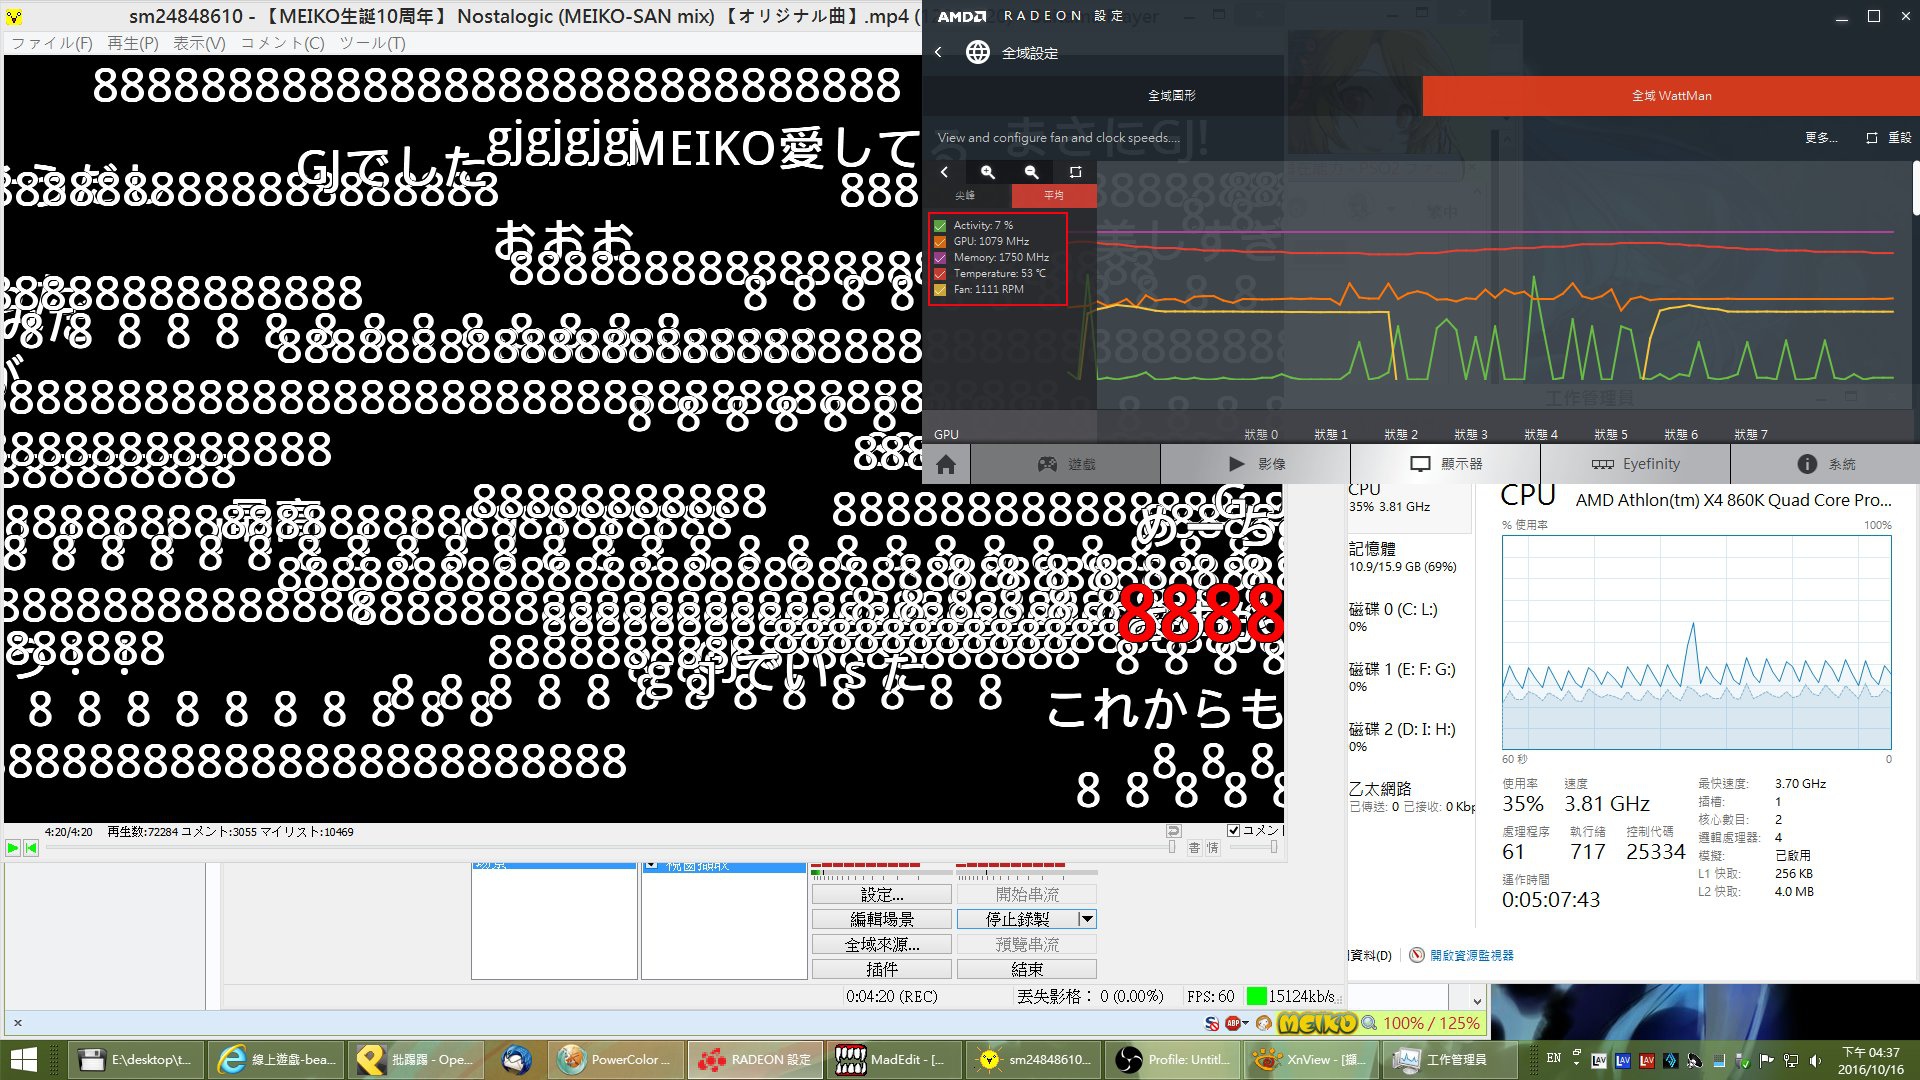Open the MadEdit taskbar item
This screenshot has width=1920, height=1080.
tap(893, 1060)
